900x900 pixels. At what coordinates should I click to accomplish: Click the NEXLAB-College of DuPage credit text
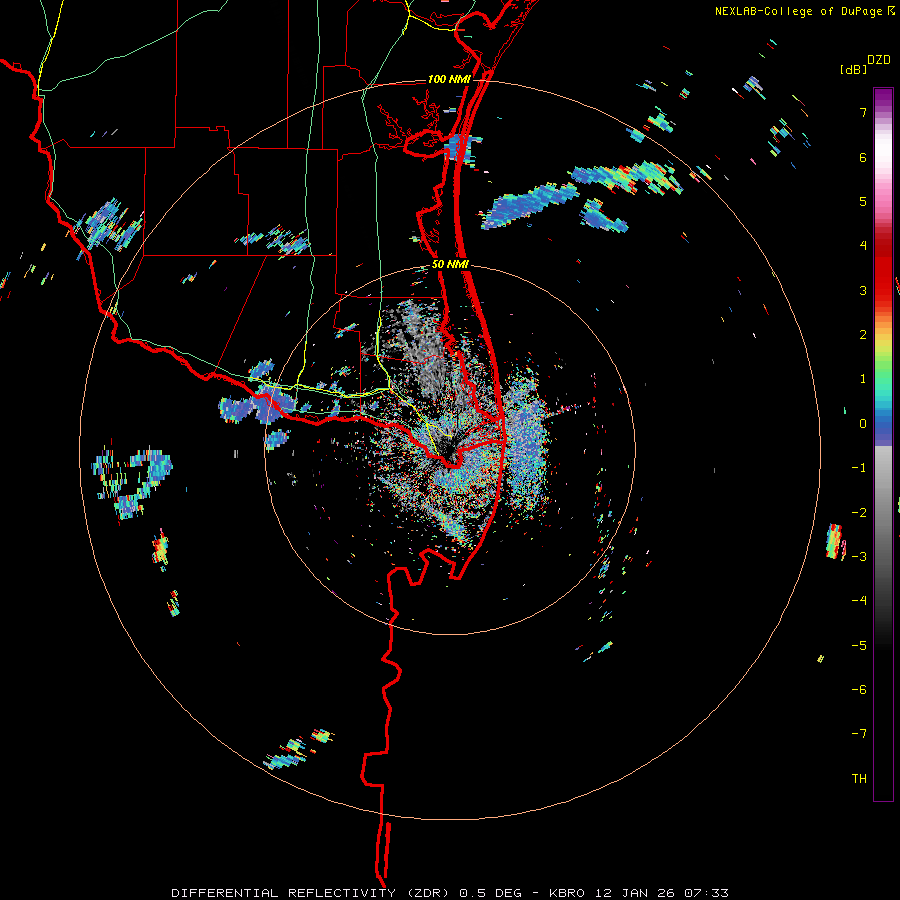point(798,11)
